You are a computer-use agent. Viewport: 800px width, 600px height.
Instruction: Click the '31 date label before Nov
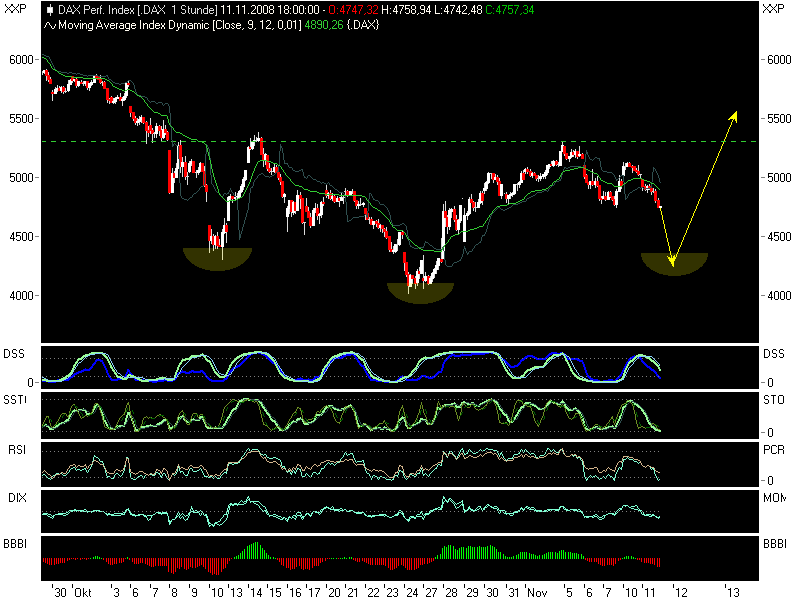tap(513, 592)
